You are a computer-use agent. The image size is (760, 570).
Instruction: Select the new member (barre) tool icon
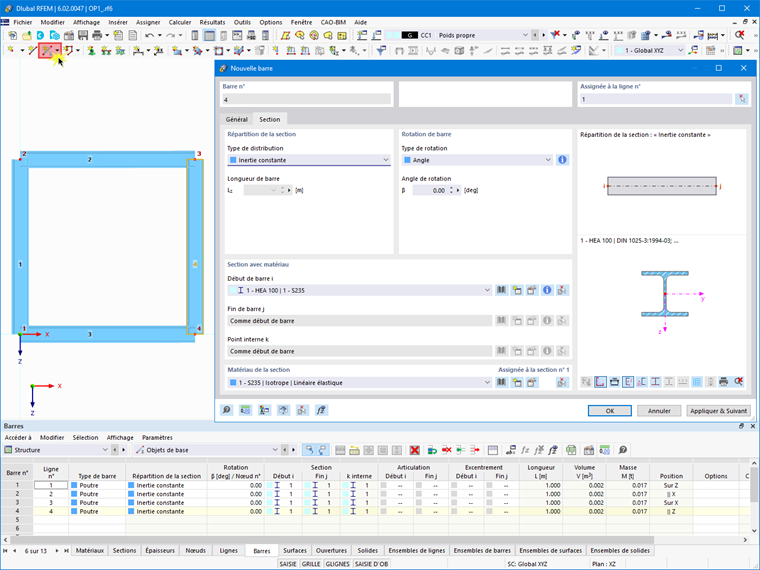point(47,50)
